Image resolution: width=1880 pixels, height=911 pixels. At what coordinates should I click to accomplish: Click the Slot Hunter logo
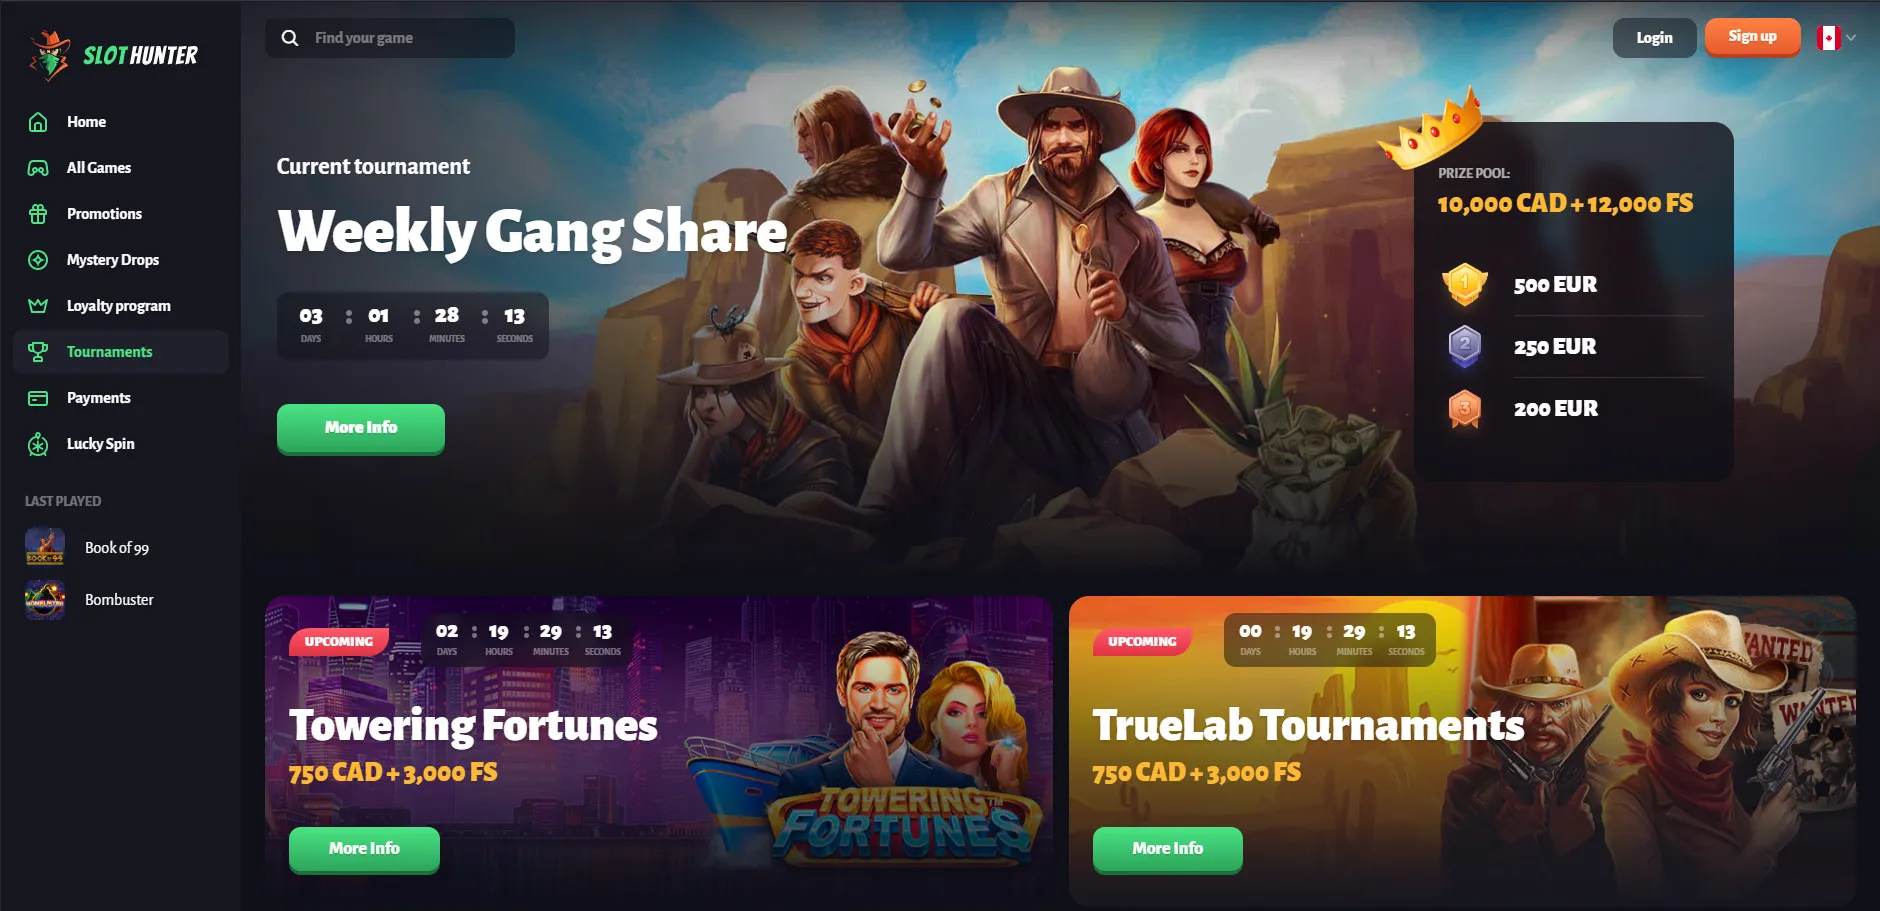[113, 55]
